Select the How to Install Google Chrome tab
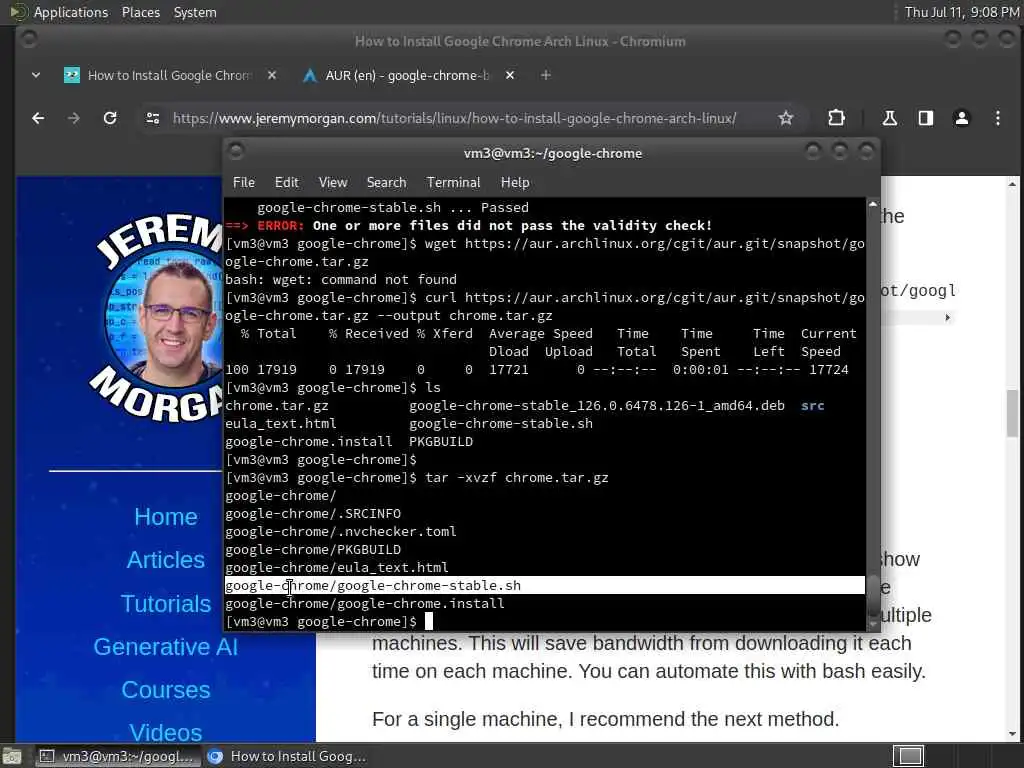1024x768 pixels. (x=168, y=76)
